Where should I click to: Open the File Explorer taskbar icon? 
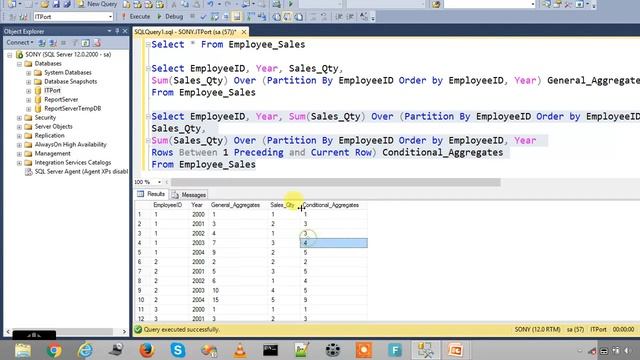tap(23, 350)
